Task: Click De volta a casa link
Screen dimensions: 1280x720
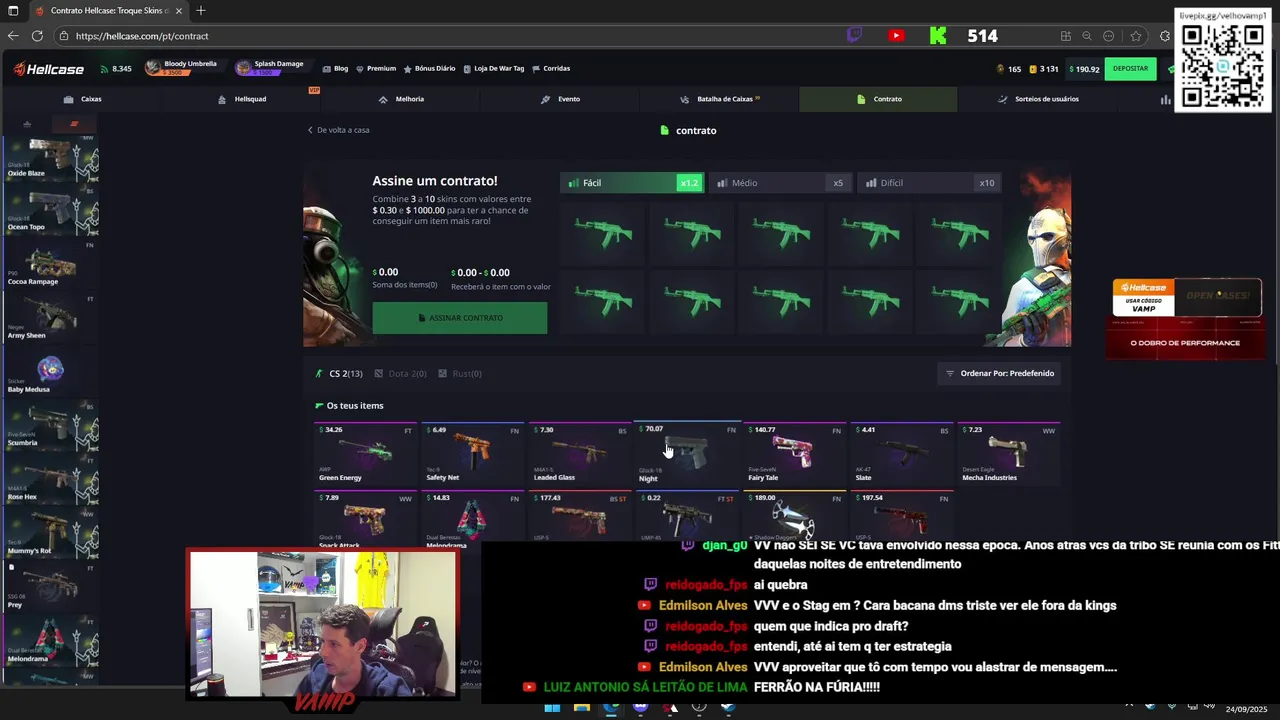Action: 338,130
